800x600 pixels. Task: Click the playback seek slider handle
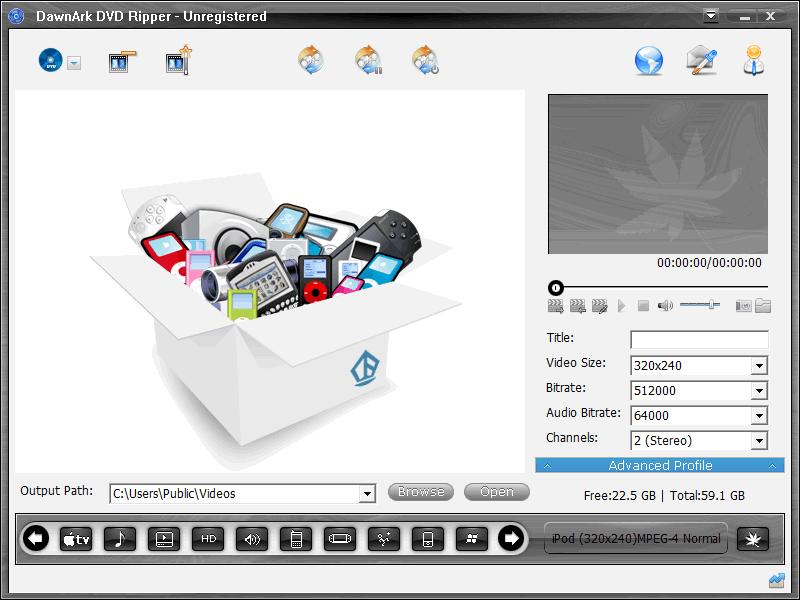(556, 288)
